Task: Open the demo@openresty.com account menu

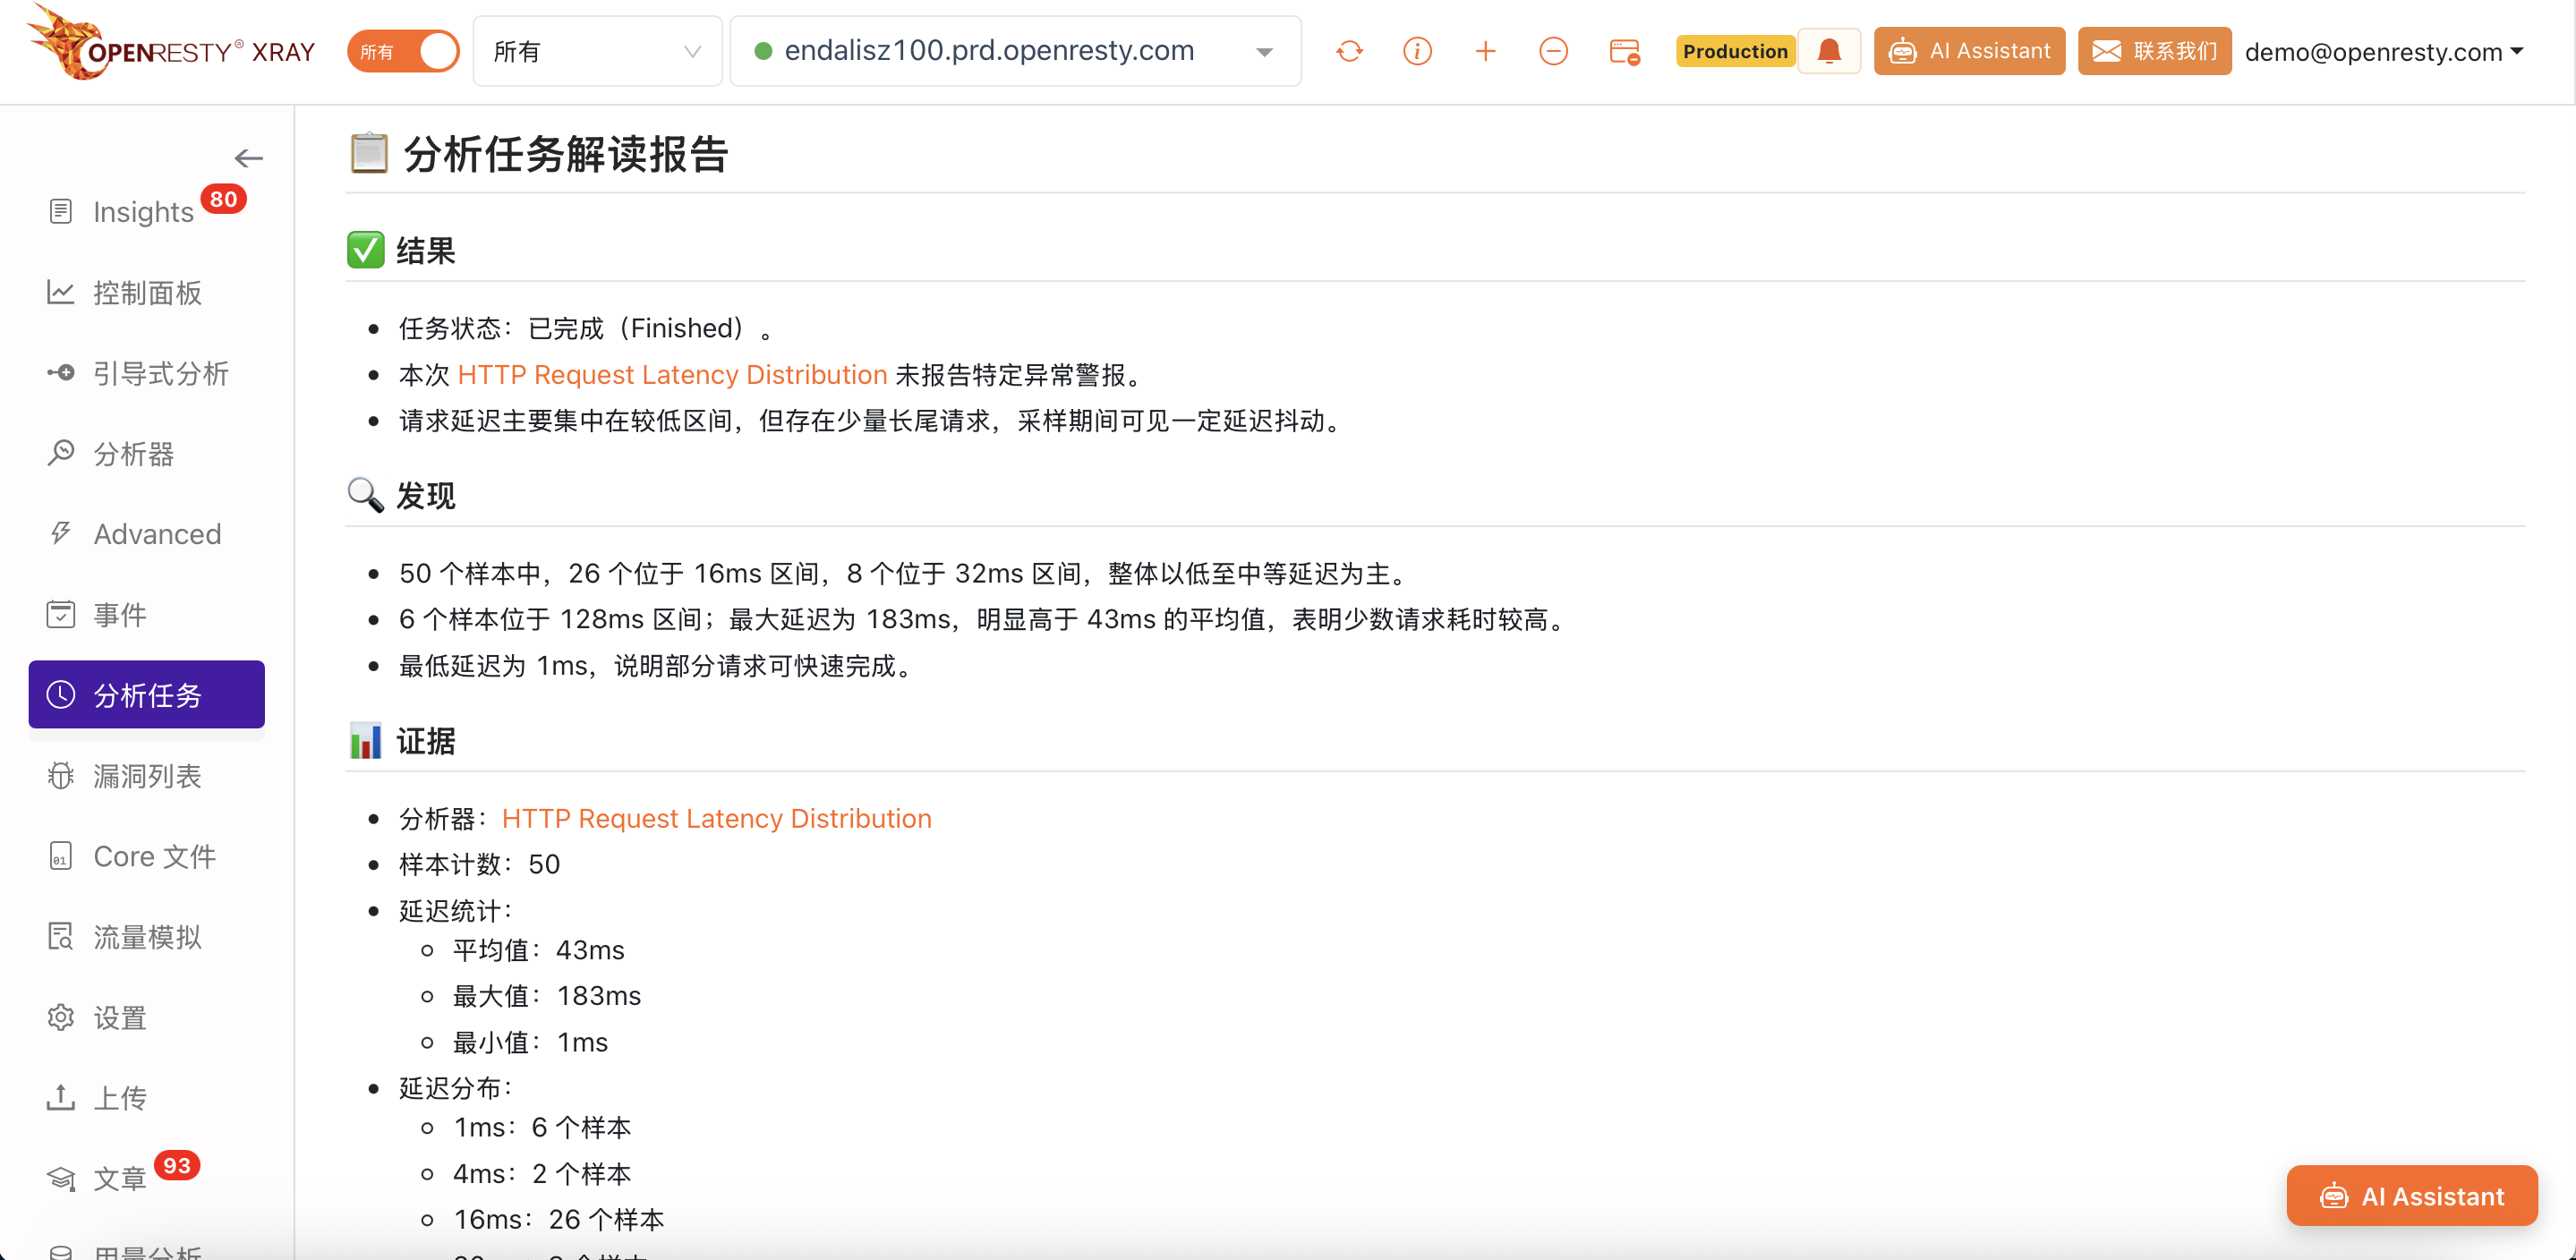Action: tap(2384, 52)
